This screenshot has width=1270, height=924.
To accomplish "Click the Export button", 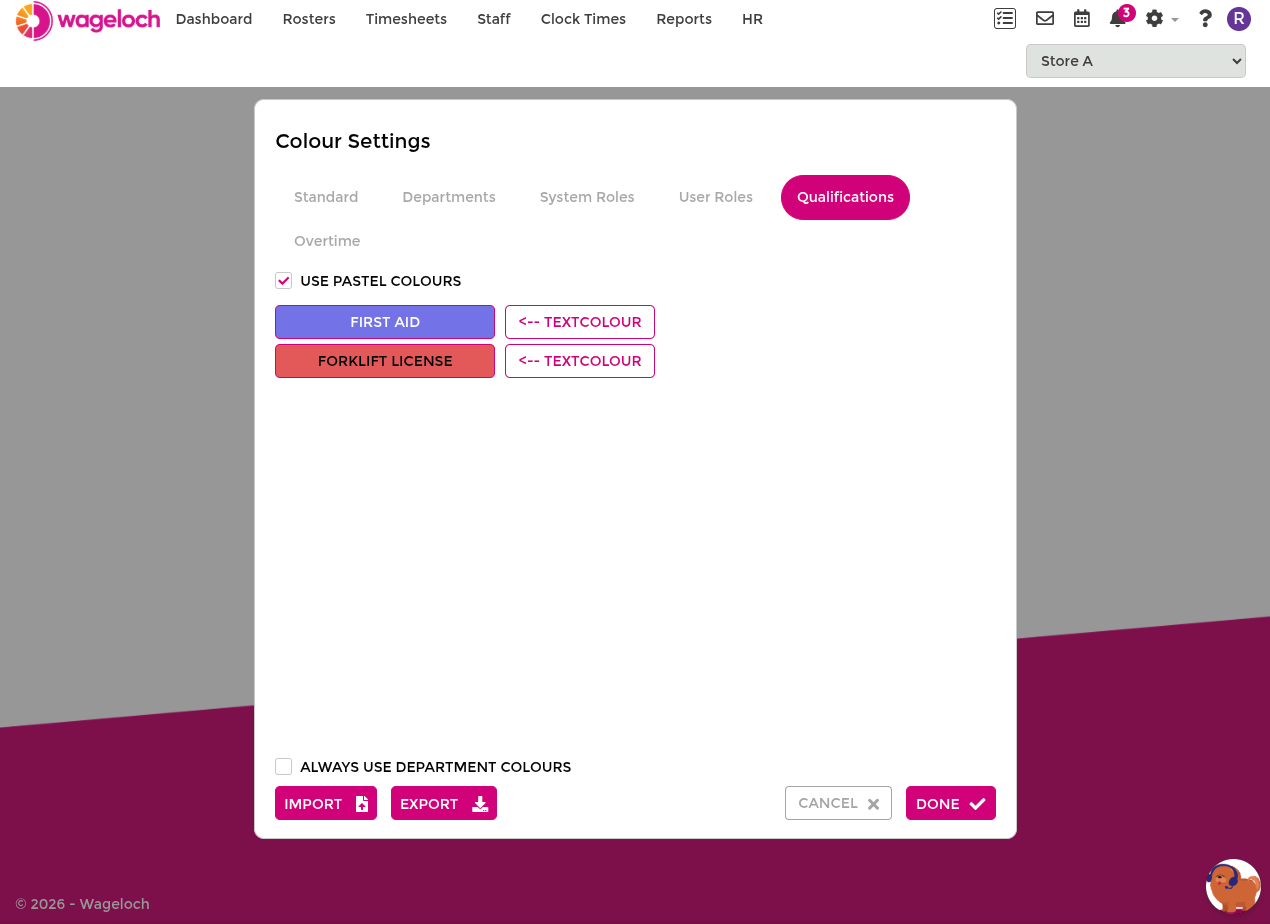I will click(x=444, y=803).
